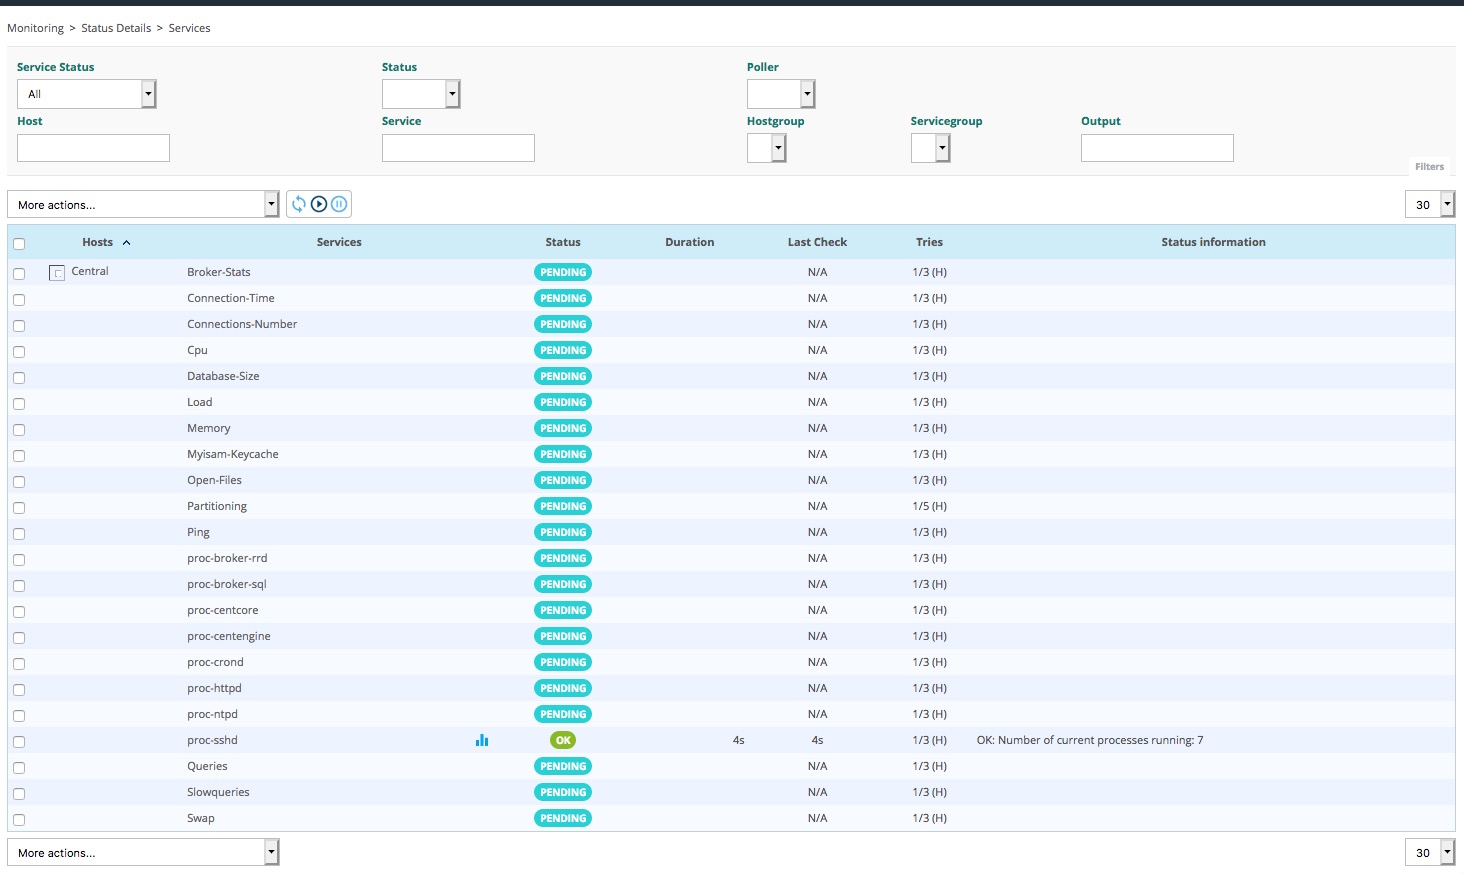1464x874 pixels.
Task: Click into the Host filter text field
Action: pos(93,148)
